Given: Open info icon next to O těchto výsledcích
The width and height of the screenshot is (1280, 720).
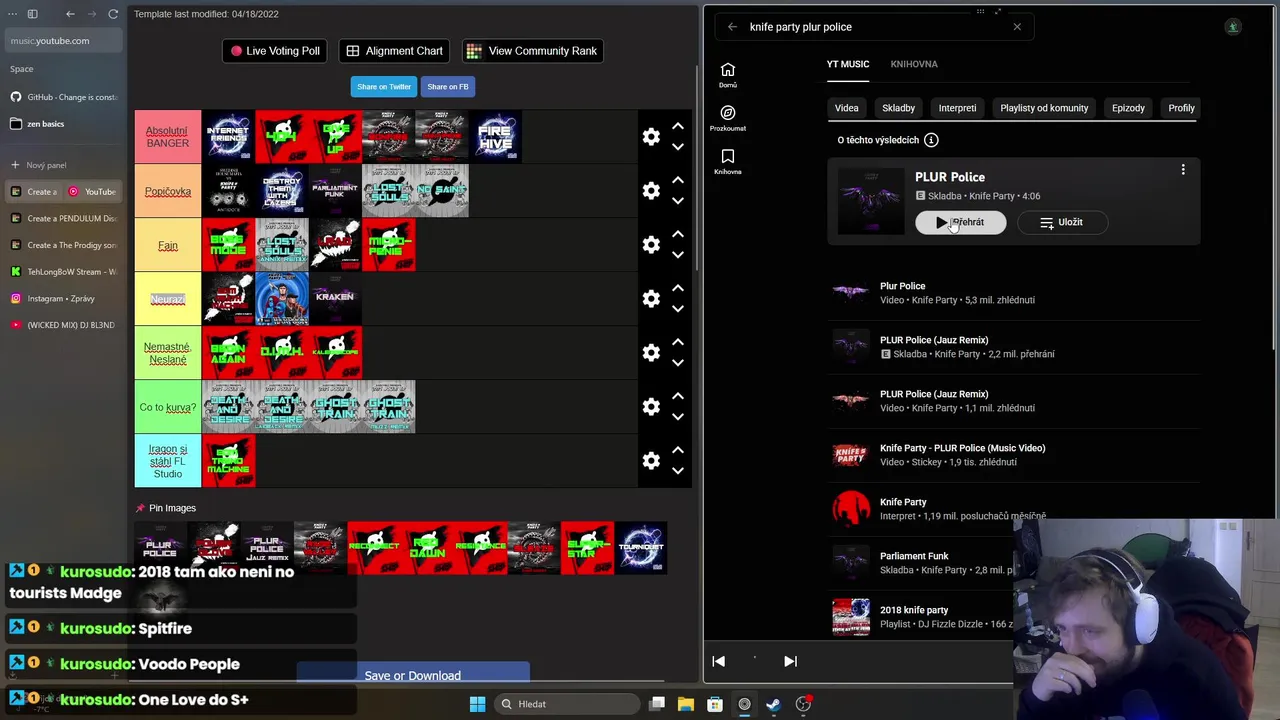Looking at the screenshot, I should pyautogui.click(x=931, y=140).
